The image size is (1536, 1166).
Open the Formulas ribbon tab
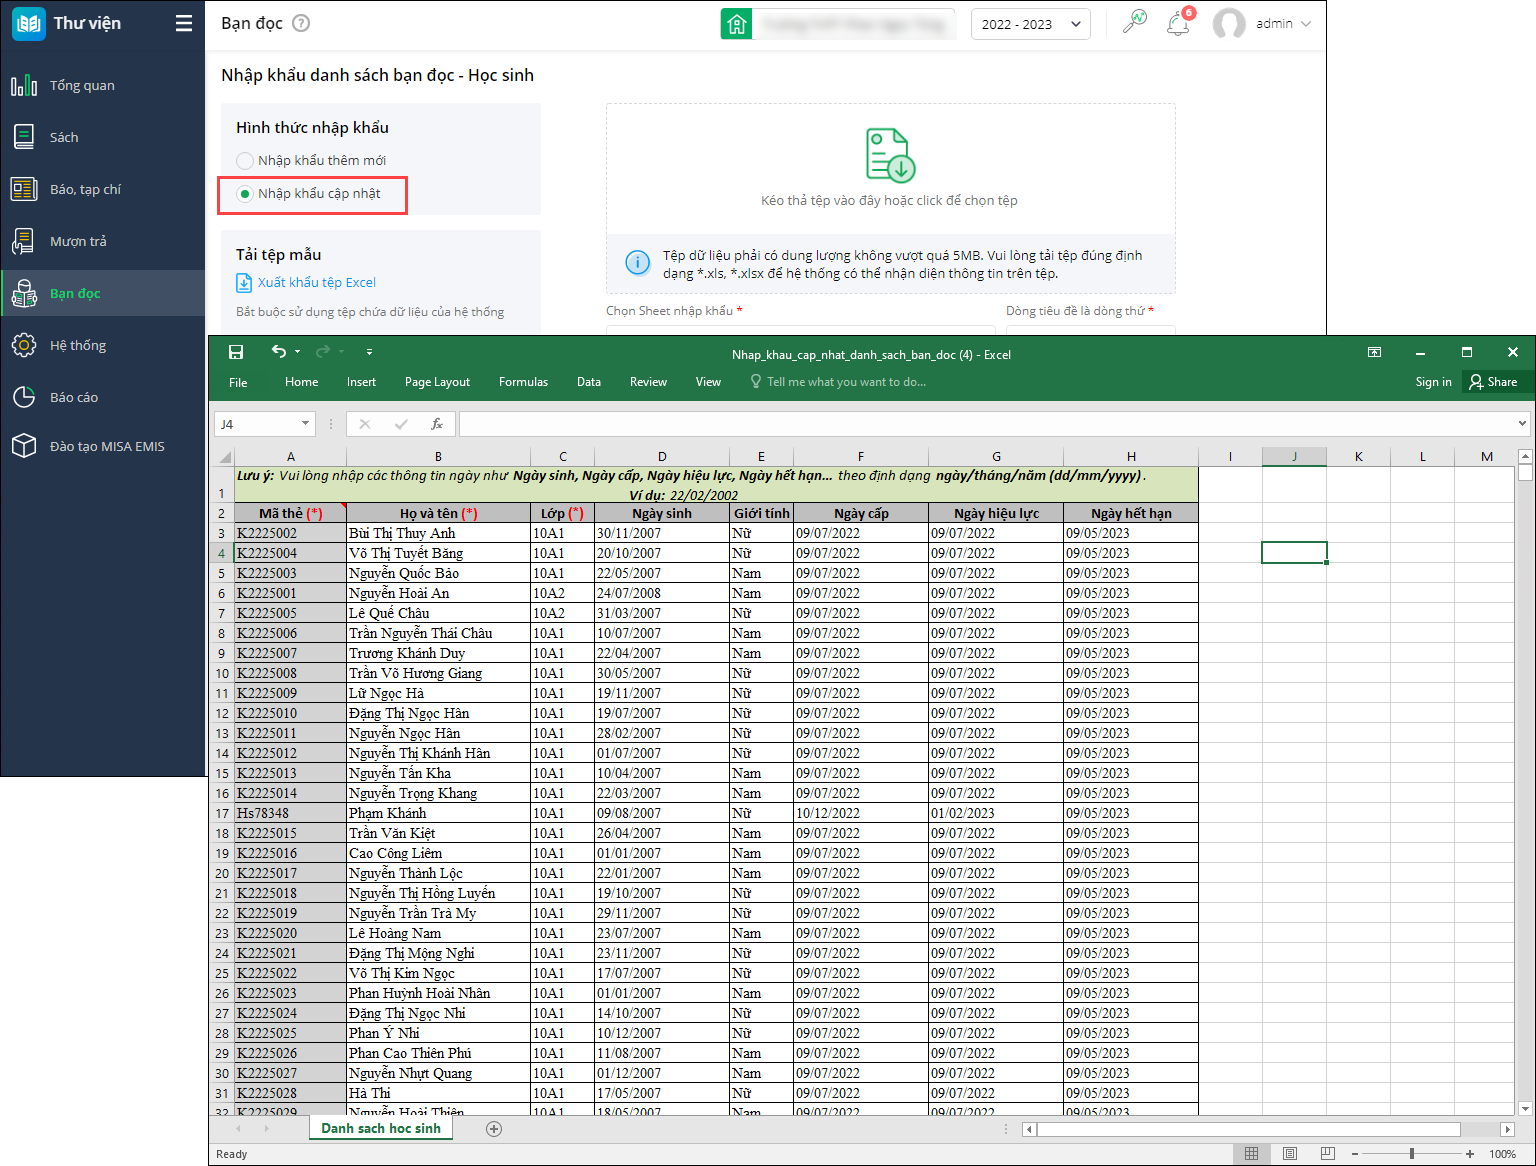pos(523,382)
